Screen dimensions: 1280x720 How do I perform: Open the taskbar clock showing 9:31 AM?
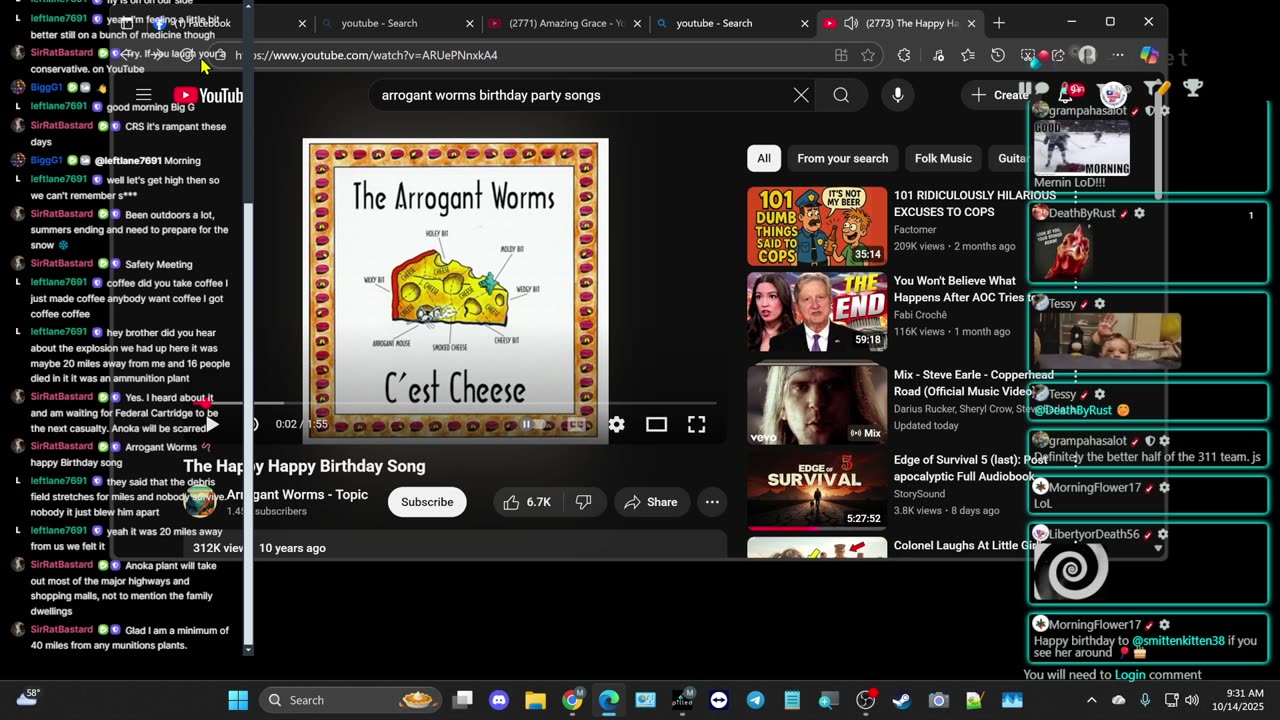click(x=1236, y=700)
